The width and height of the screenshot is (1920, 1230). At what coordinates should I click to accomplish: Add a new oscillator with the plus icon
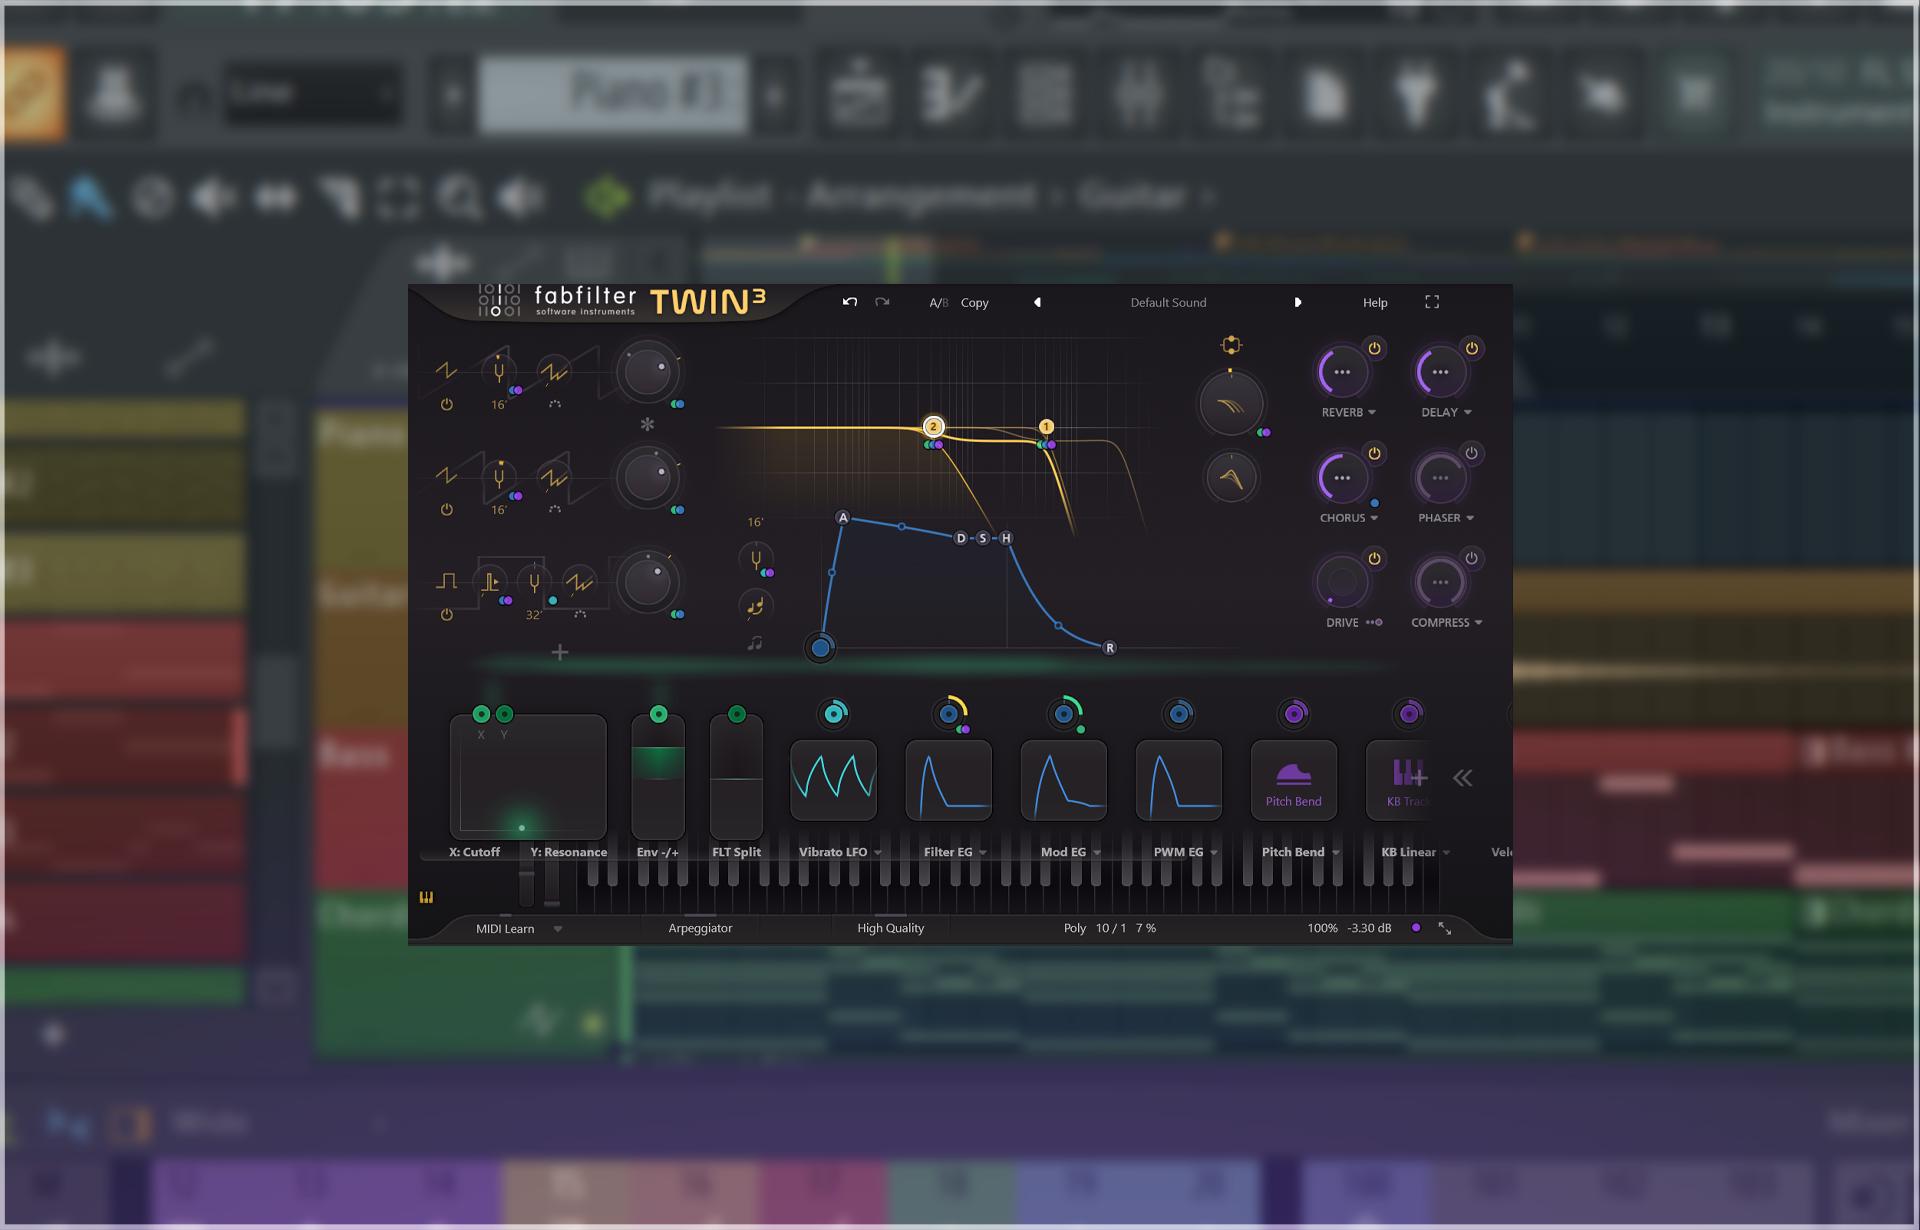[x=560, y=653]
